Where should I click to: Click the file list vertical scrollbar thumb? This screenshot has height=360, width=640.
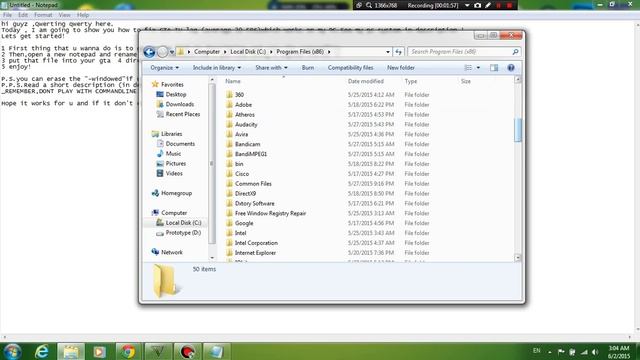(518, 130)
